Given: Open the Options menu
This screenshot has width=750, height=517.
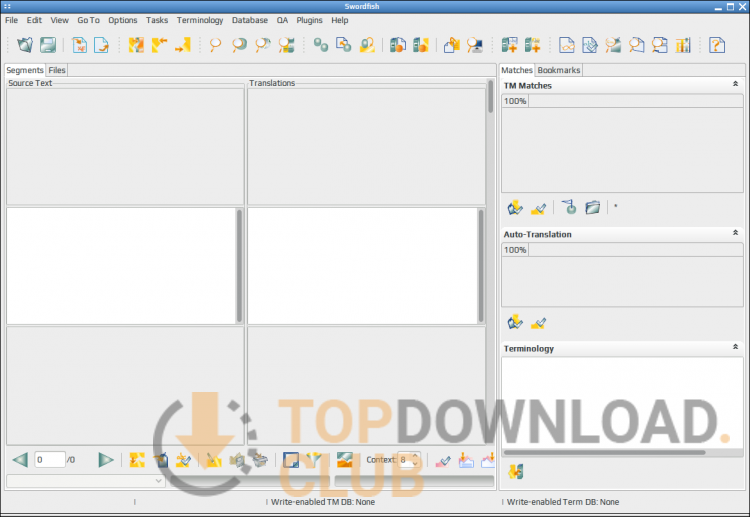Looking at the screenshot, I should point(122,20).
